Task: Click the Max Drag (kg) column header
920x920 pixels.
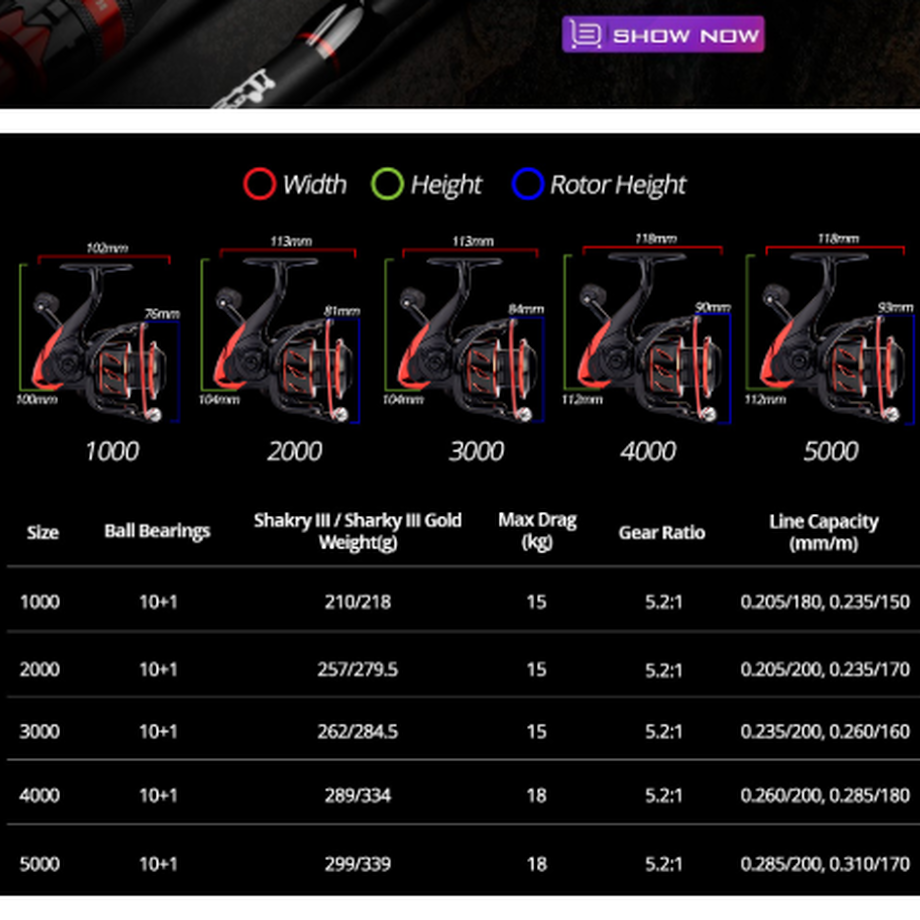Action: [537, 530]
